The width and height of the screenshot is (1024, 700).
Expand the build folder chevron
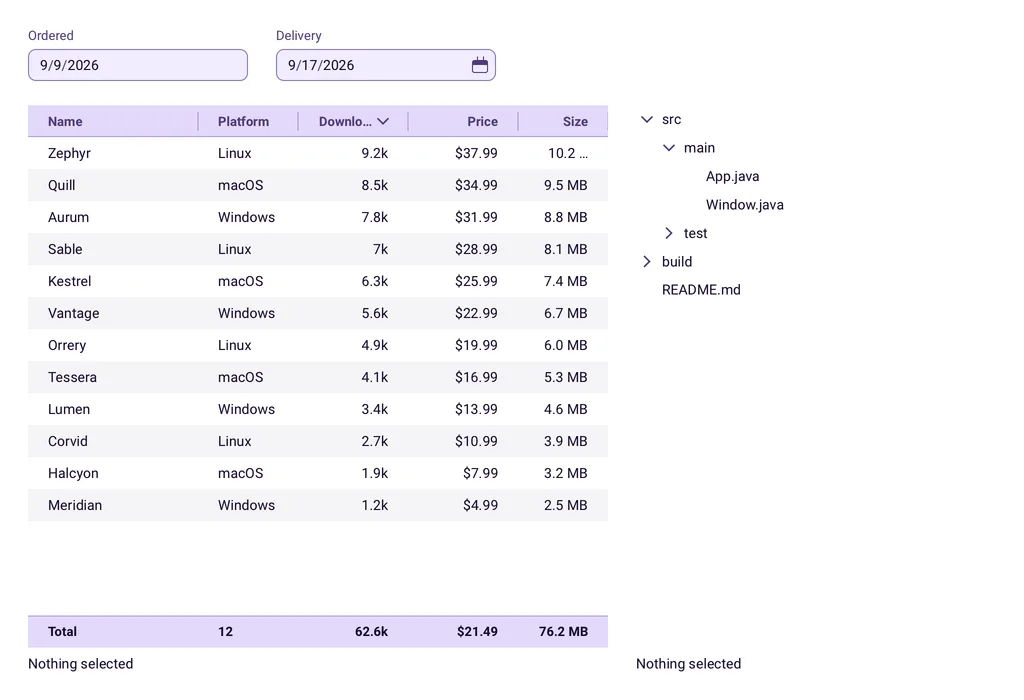coord(647,262)
